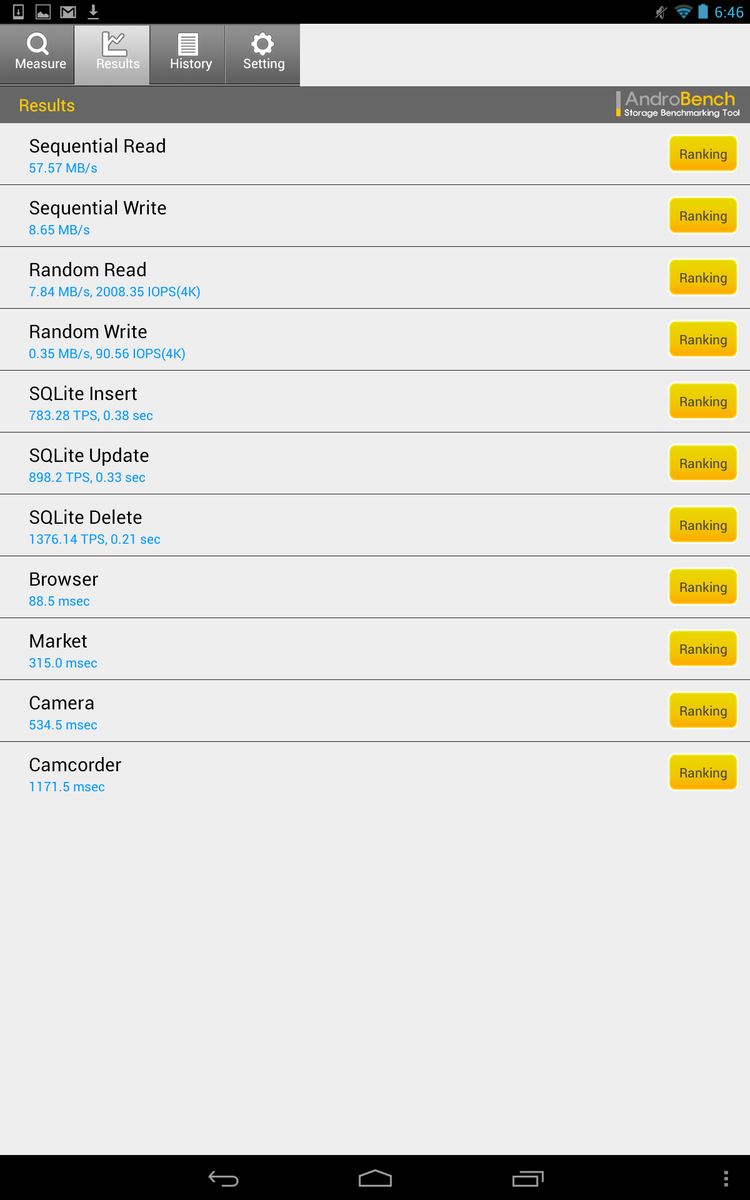Tap the Wi-Fi status icon

[684, 12]
